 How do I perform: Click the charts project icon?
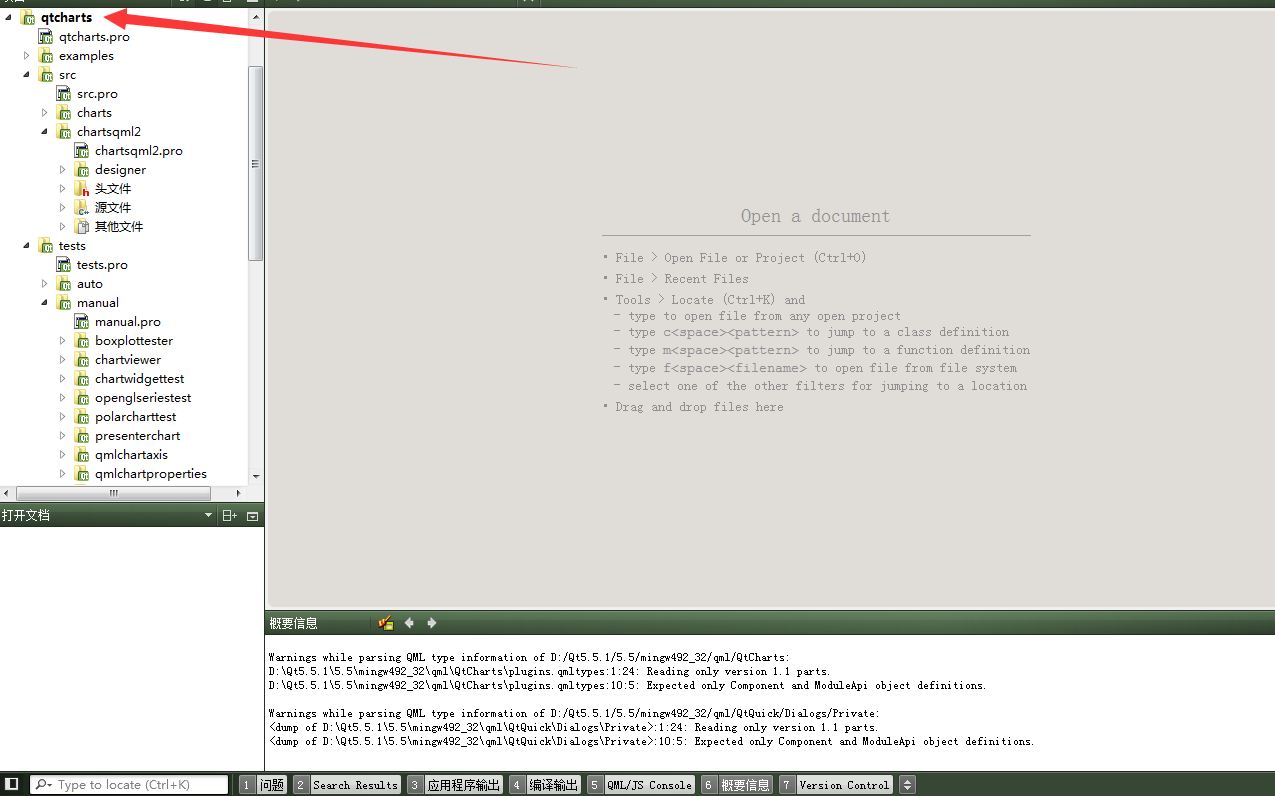click(x=63, y=113)
